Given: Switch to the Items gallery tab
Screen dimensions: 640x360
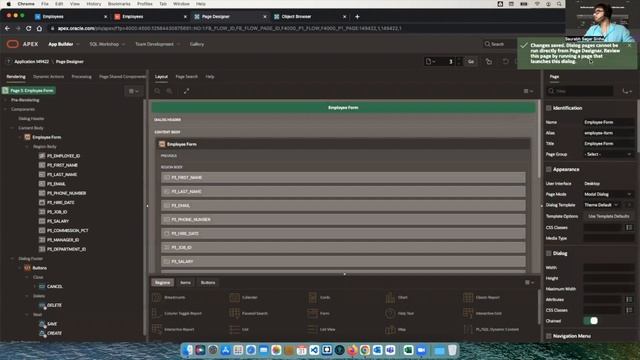Looking at the screenshot, I should (185, 282).
